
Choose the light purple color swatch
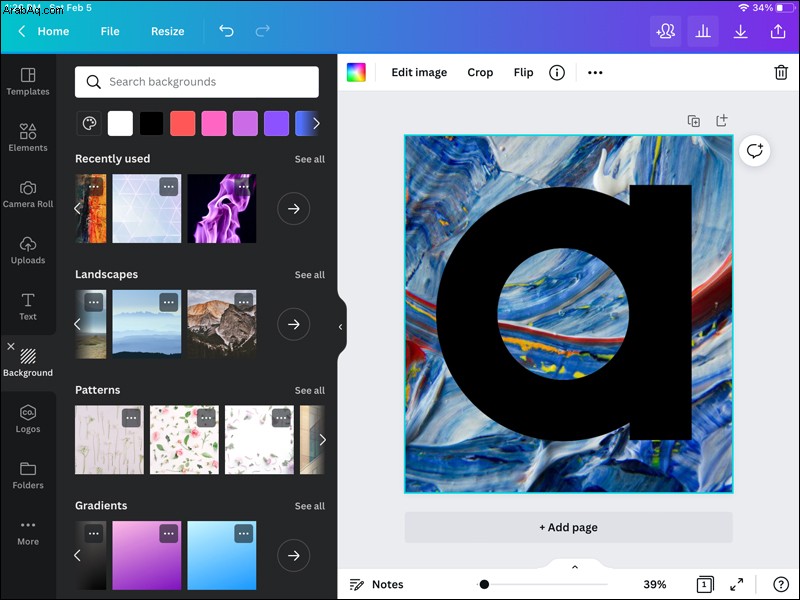point(245,123)
